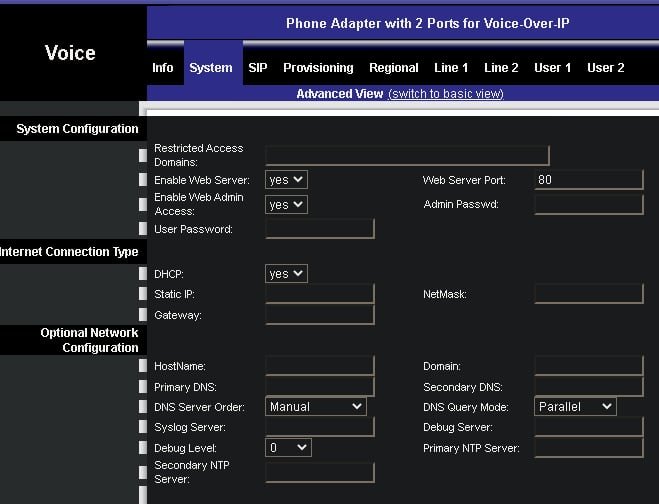Switch to the User 2 tab
Screen dimensions: 659x504
606,68
